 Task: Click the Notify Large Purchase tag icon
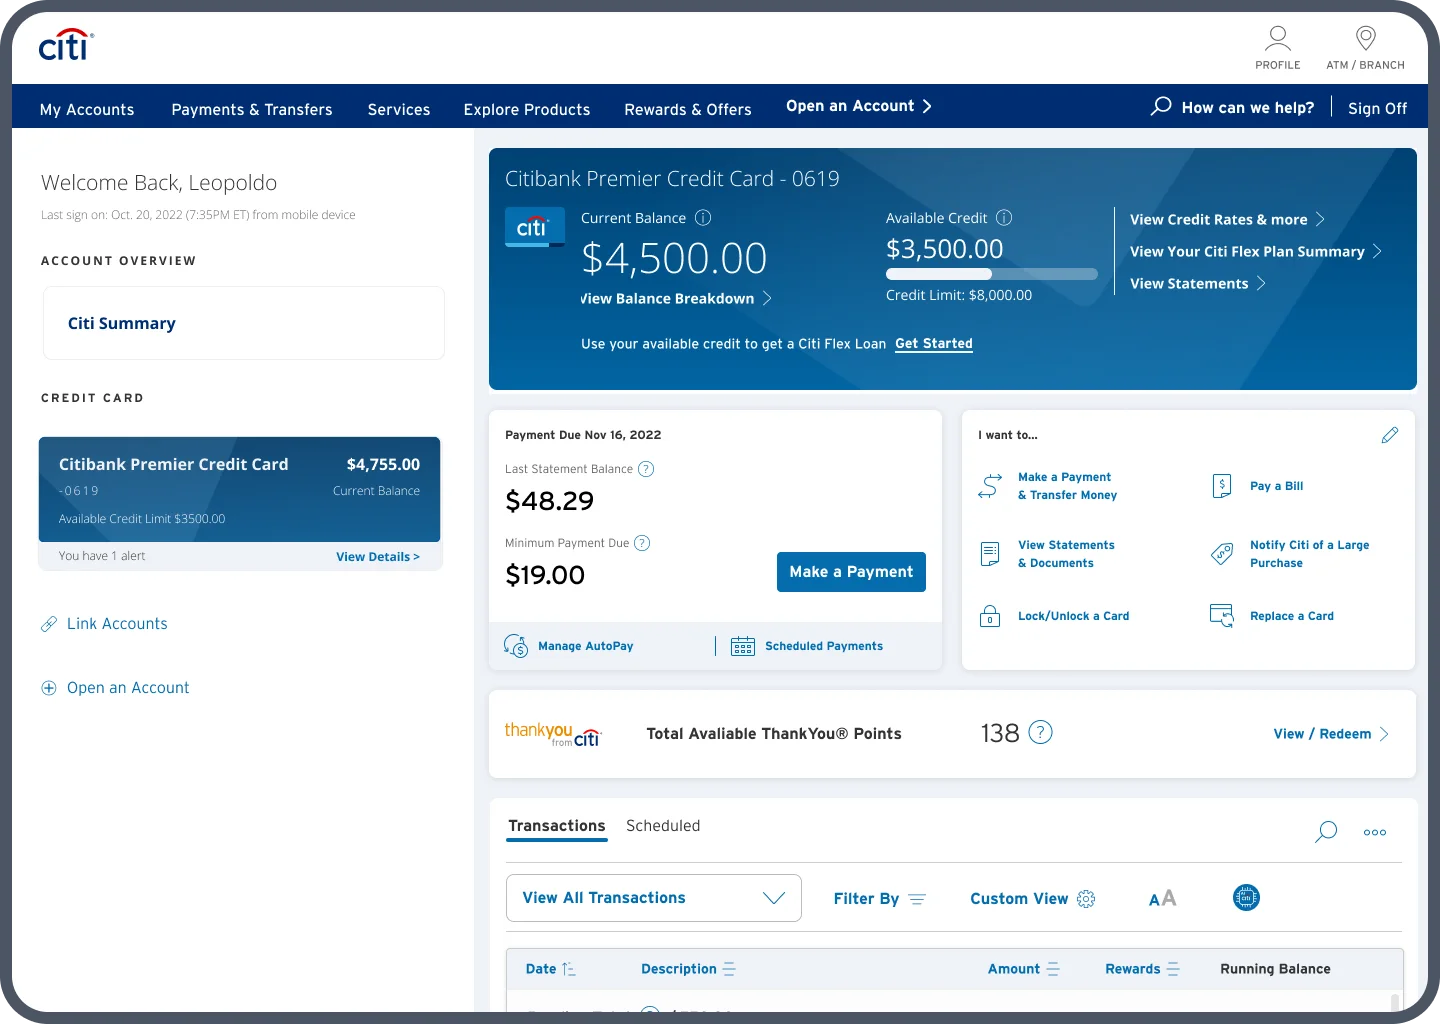pyautogui.click(x=1222, y=554)
